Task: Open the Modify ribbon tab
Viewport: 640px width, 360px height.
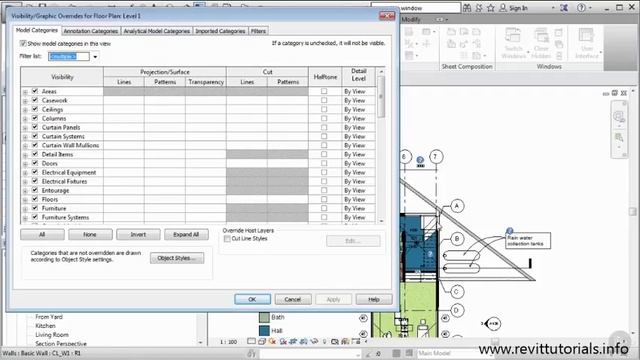Action: 411,20
